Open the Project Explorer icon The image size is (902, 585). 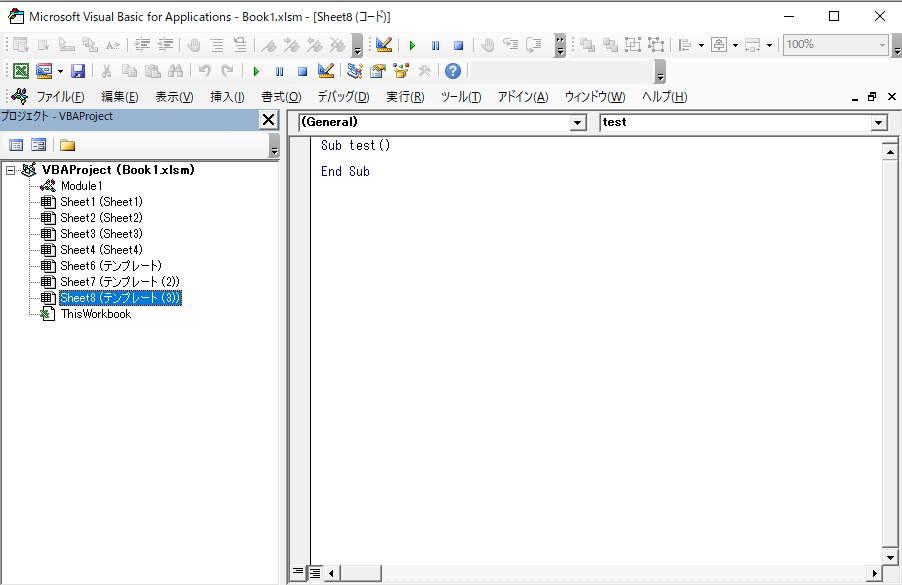tap(354, 71)
